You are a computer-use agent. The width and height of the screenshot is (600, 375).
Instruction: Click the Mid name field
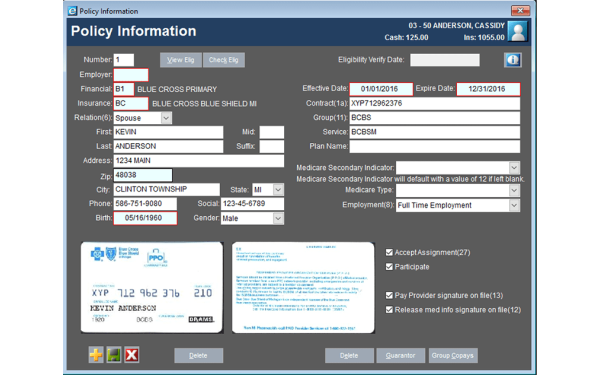(x=272, y=132)
